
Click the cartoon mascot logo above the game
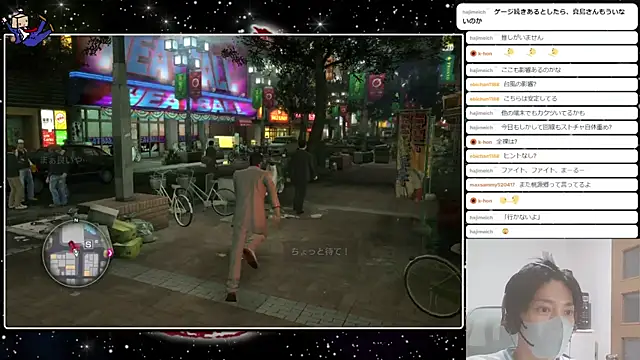click(27, 29)
